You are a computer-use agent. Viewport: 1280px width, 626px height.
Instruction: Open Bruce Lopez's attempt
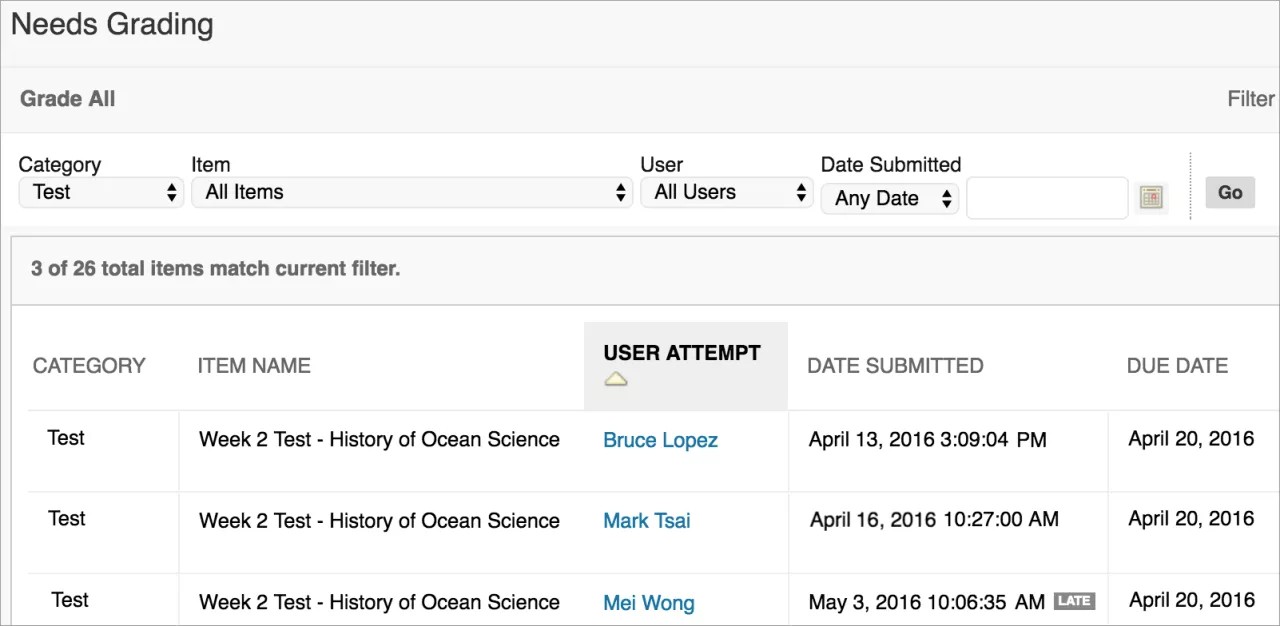pyautogui.click(x=660, y=440)
